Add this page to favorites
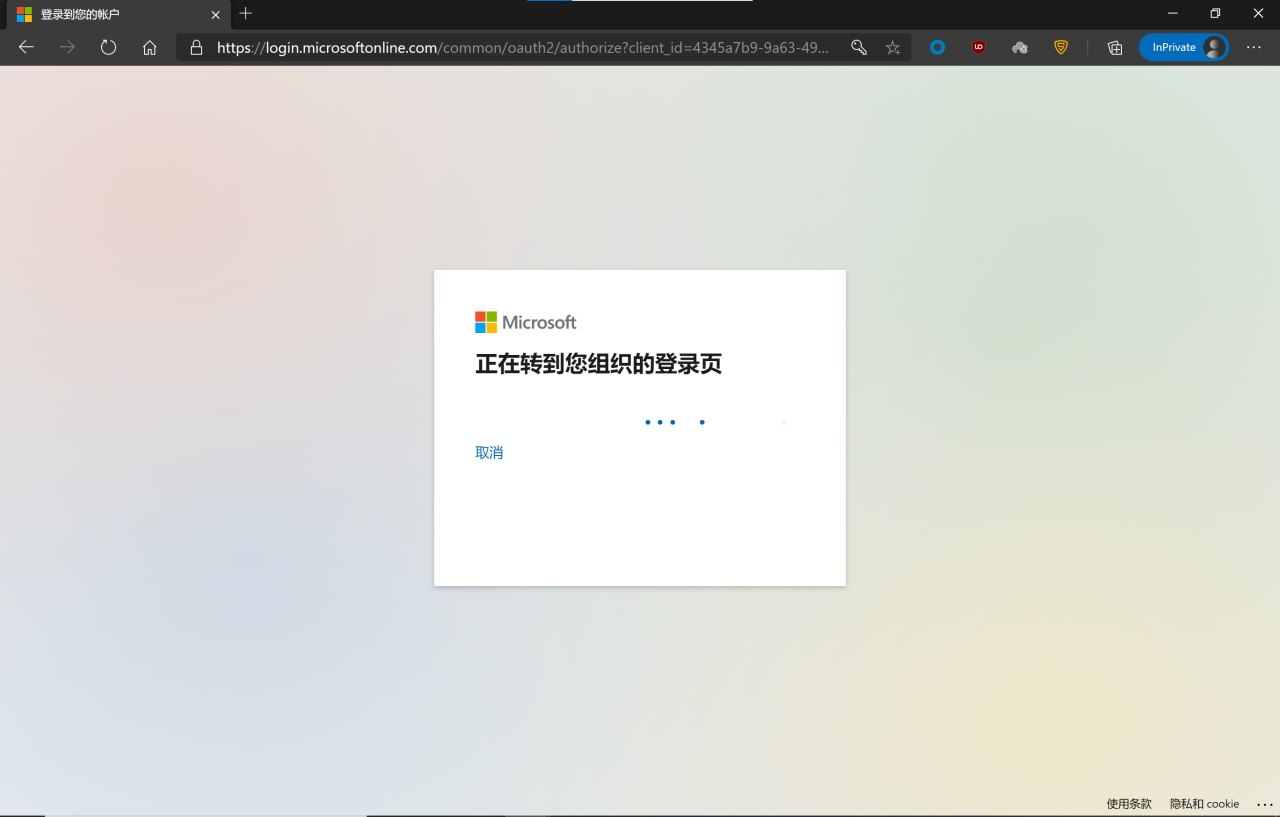 (x=893, y=47)
